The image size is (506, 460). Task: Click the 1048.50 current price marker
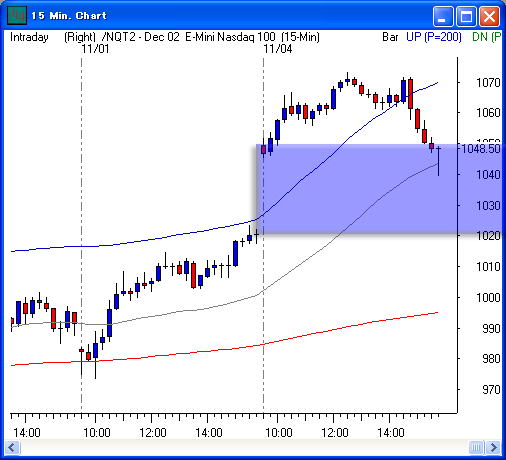click(x=481, y=148)
